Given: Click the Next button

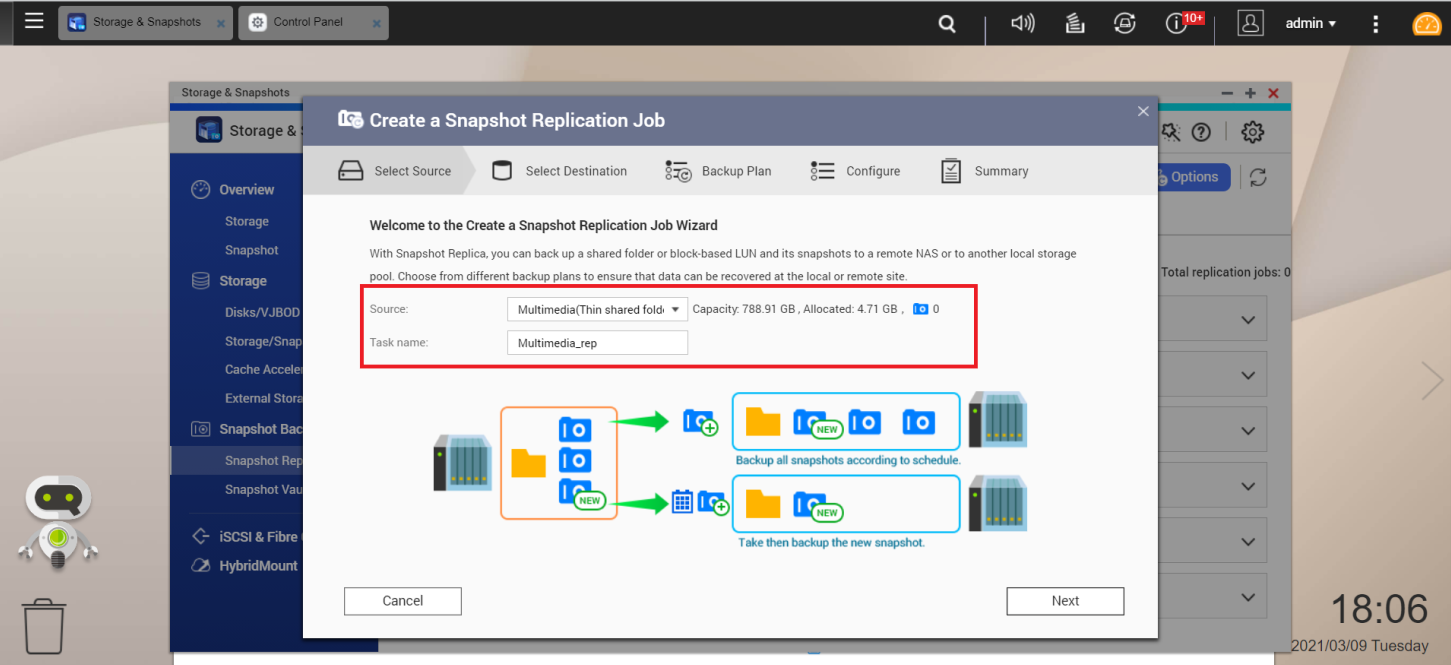Looking at the screenshot, I should coord(1065,601).
